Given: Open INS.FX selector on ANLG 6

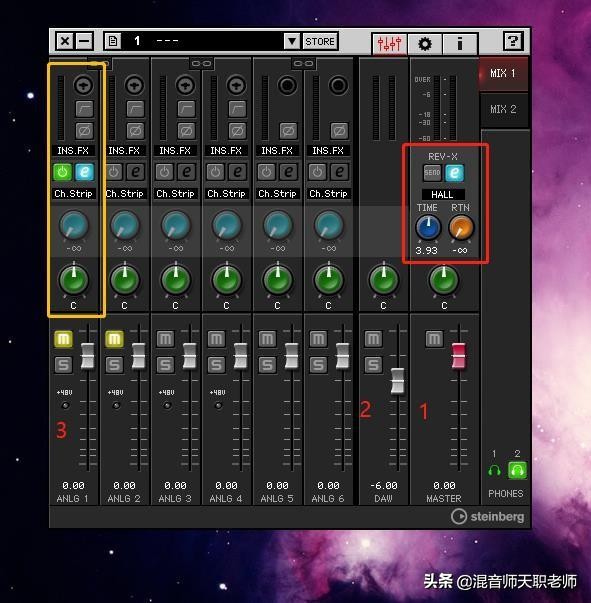Looking at the screenshot, I should (328, 150).
